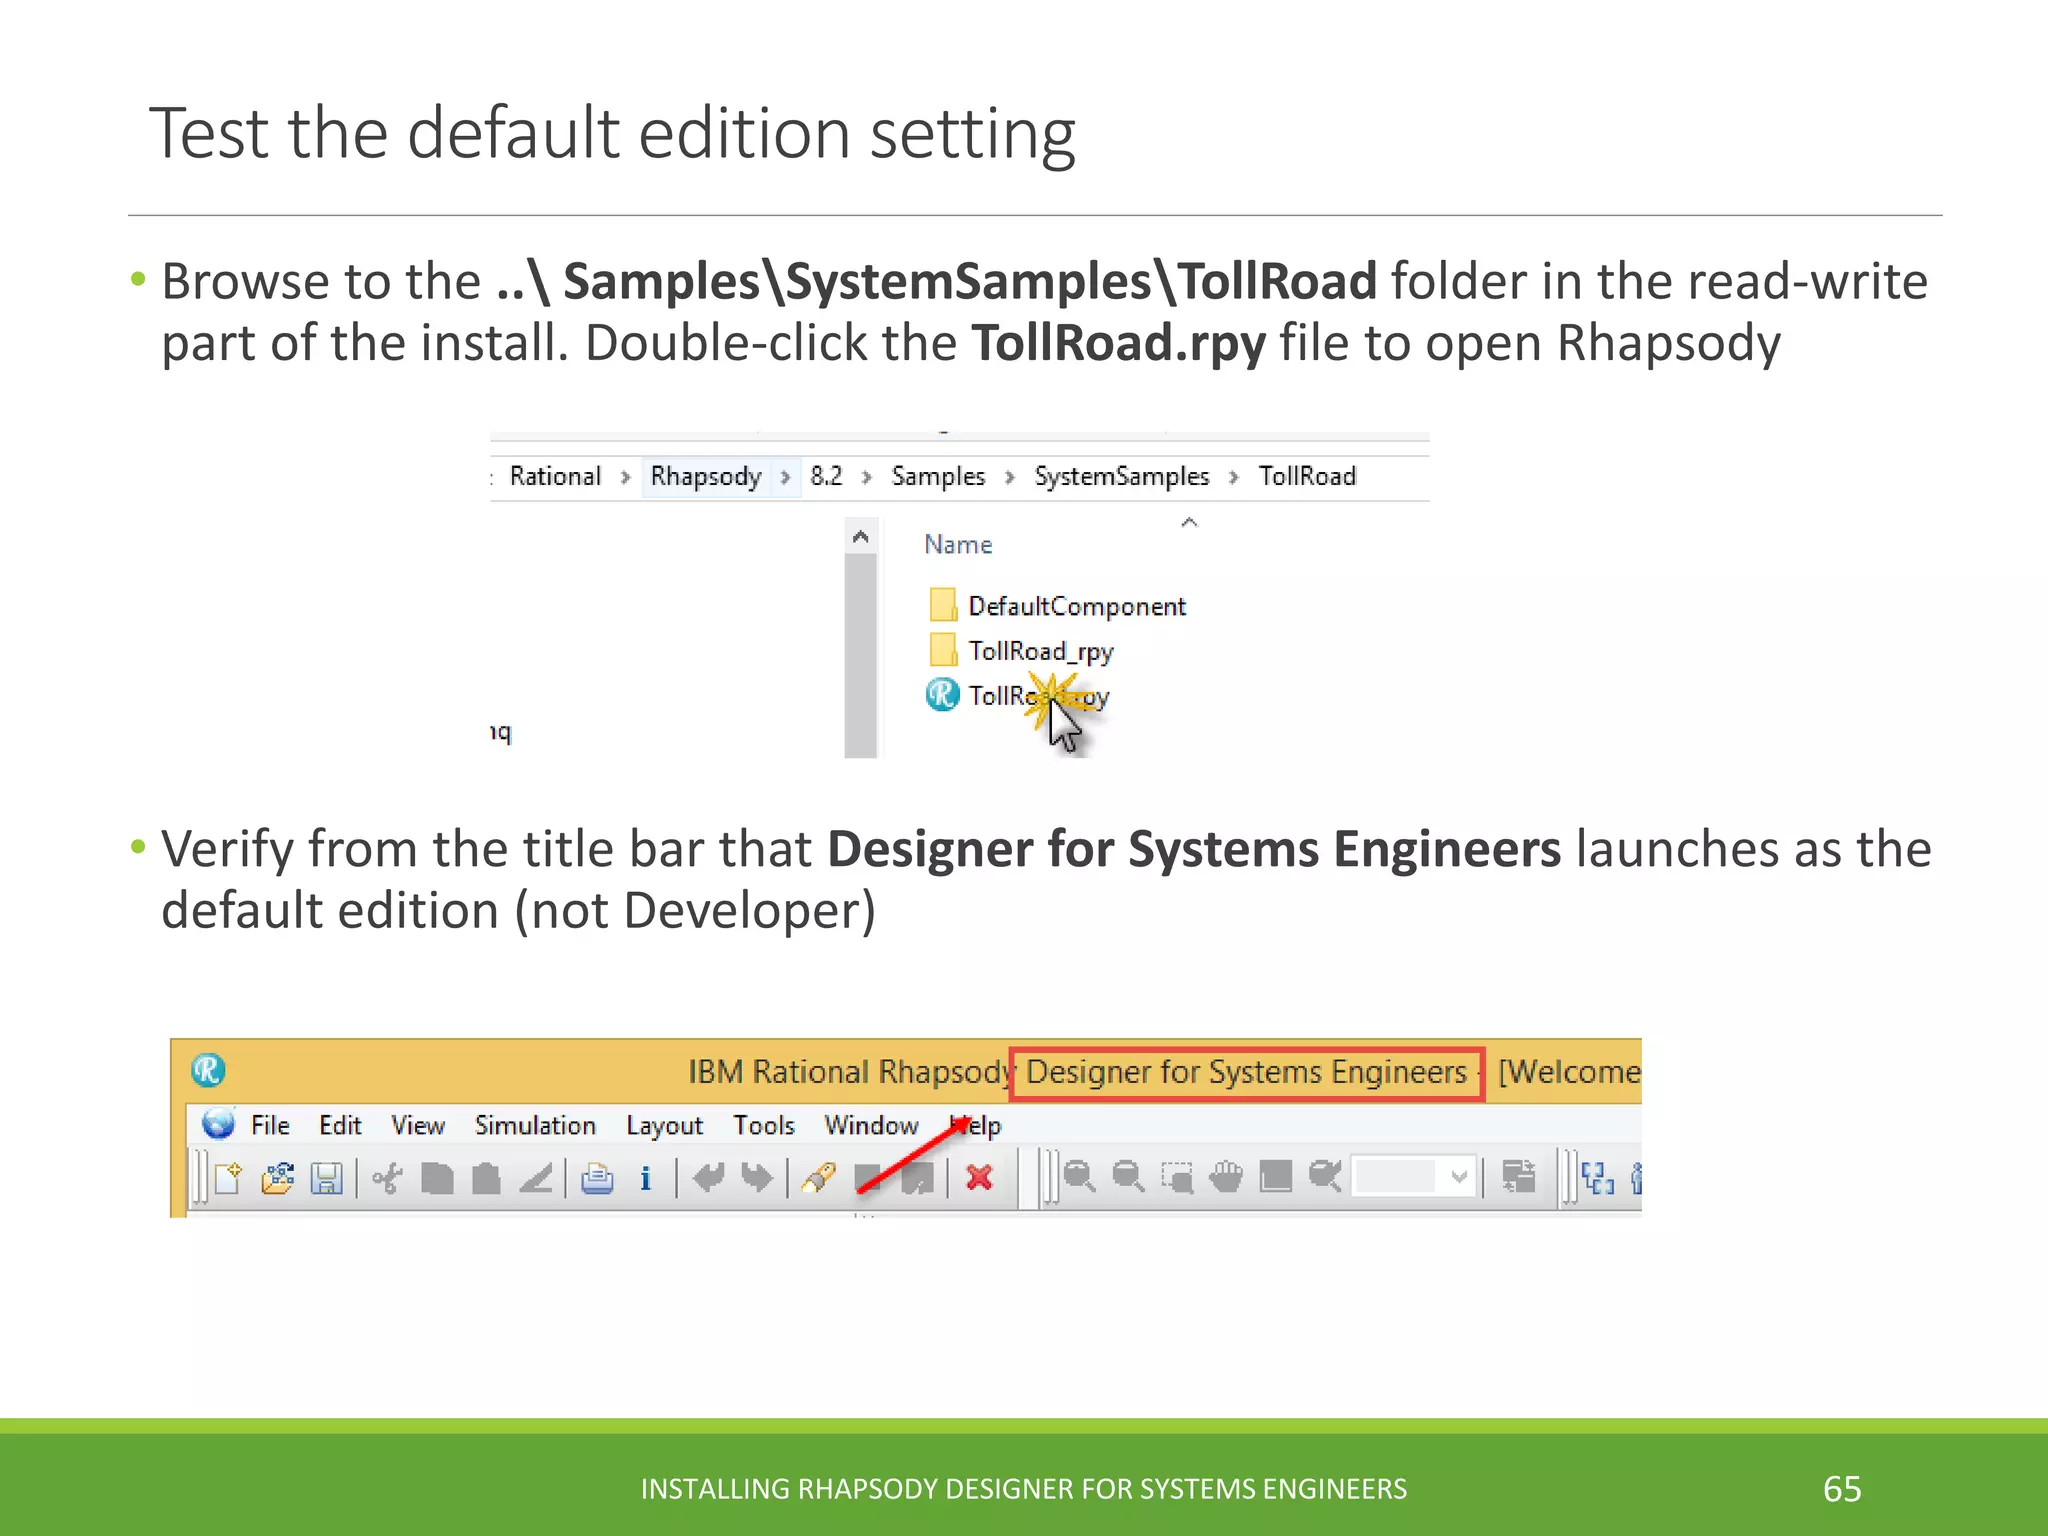Click the Rational breadcrumb segment
Viewport: 2048px width, 1536px height.
pos(555,476)
